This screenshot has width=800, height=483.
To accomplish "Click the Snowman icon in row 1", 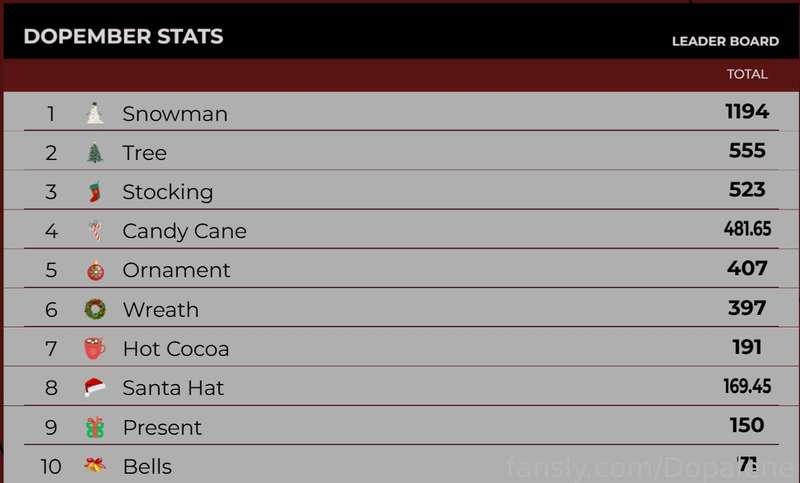I will 95,113.
